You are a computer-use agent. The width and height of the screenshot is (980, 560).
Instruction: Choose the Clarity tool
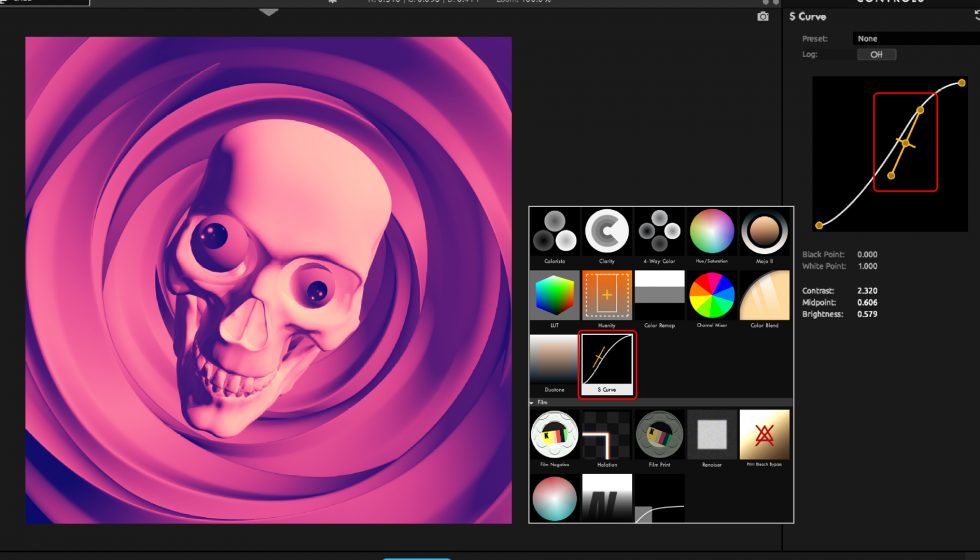(607, 233)
